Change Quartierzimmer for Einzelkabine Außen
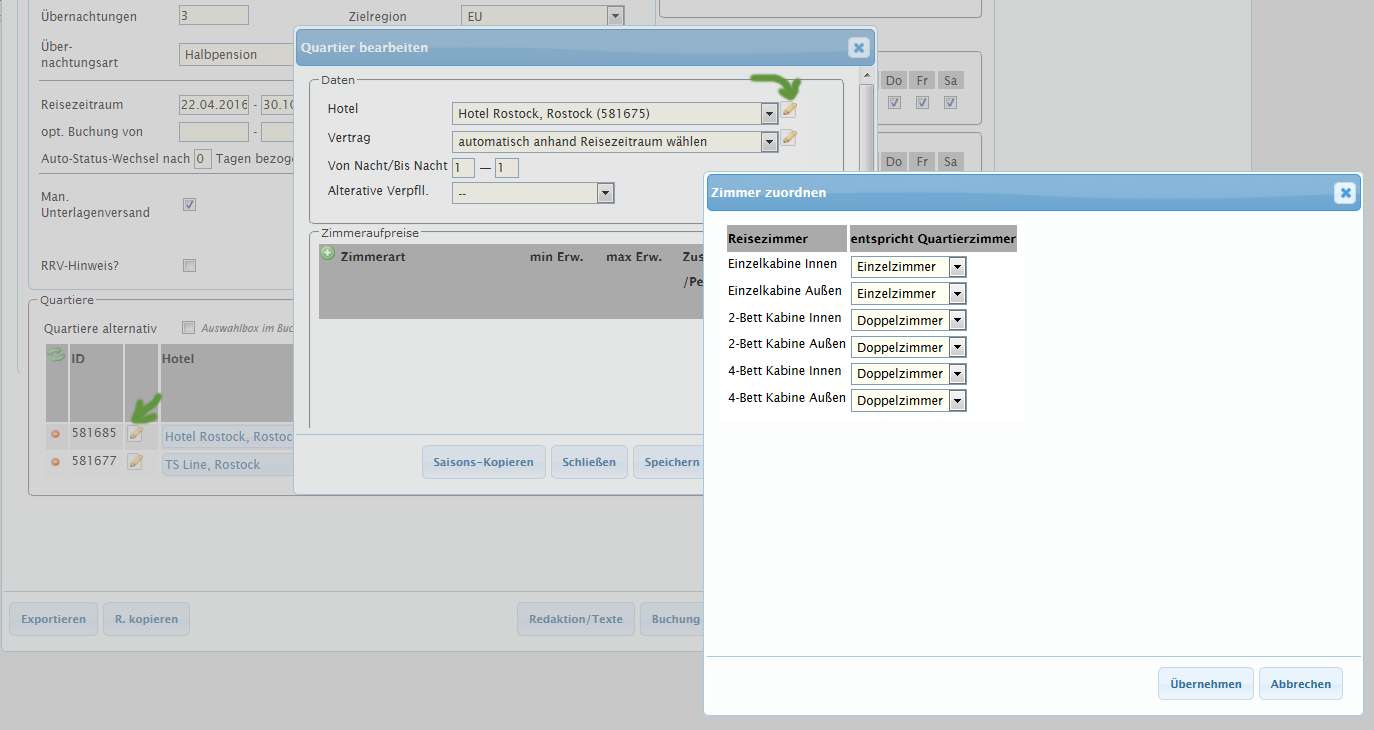 [x=908, y=294]
